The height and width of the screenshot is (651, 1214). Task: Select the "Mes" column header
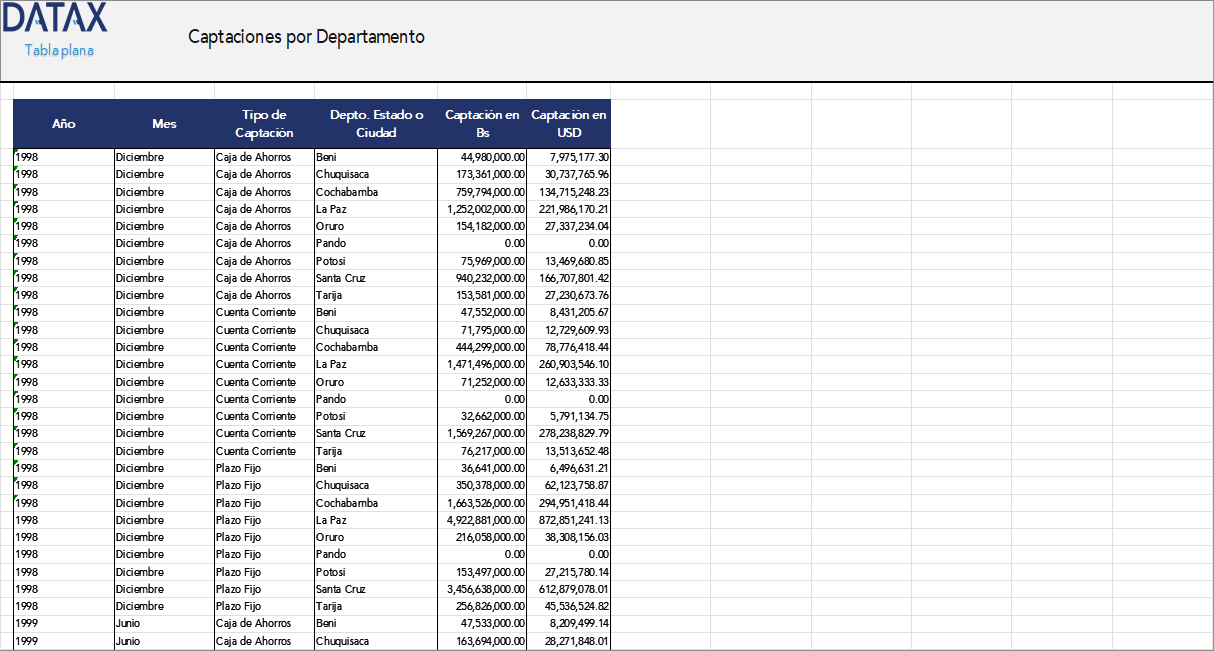(x=163, y=123)
